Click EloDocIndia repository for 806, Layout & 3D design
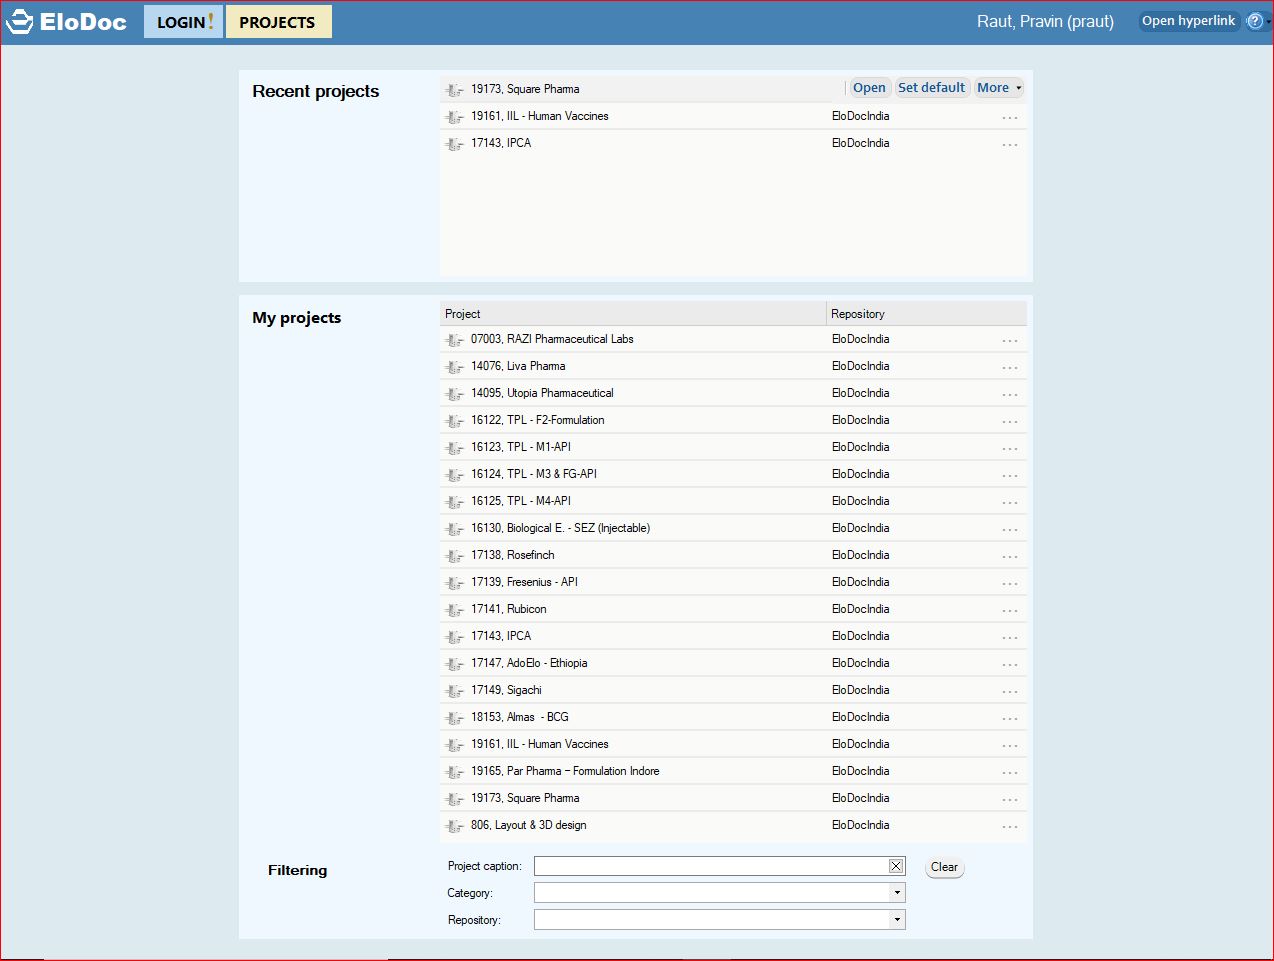Image resolution: width=1274 pixels, height=961 pixels. 860,826
